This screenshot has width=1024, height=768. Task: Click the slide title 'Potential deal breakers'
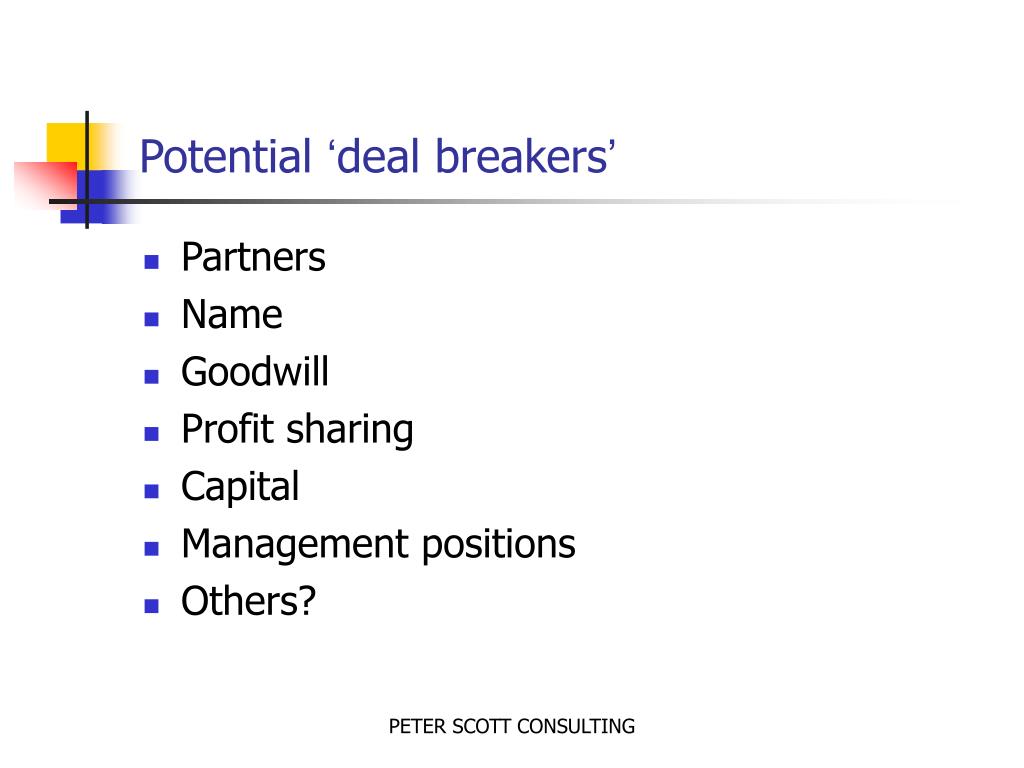pos(377,157)
